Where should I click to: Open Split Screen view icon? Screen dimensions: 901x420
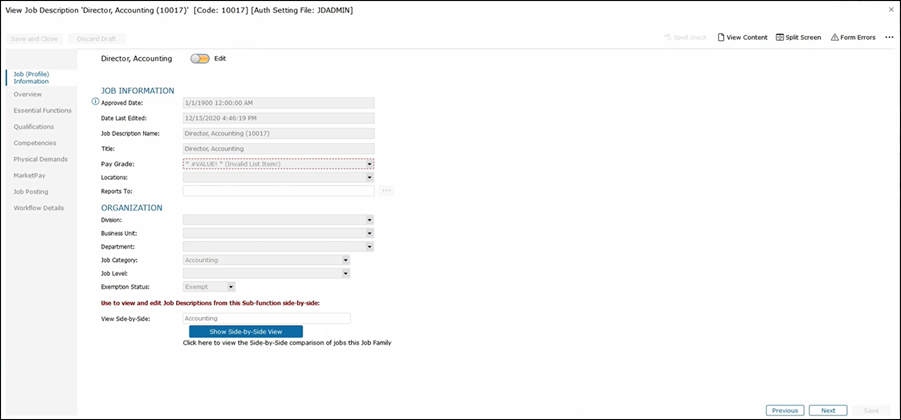coord(780,37)
